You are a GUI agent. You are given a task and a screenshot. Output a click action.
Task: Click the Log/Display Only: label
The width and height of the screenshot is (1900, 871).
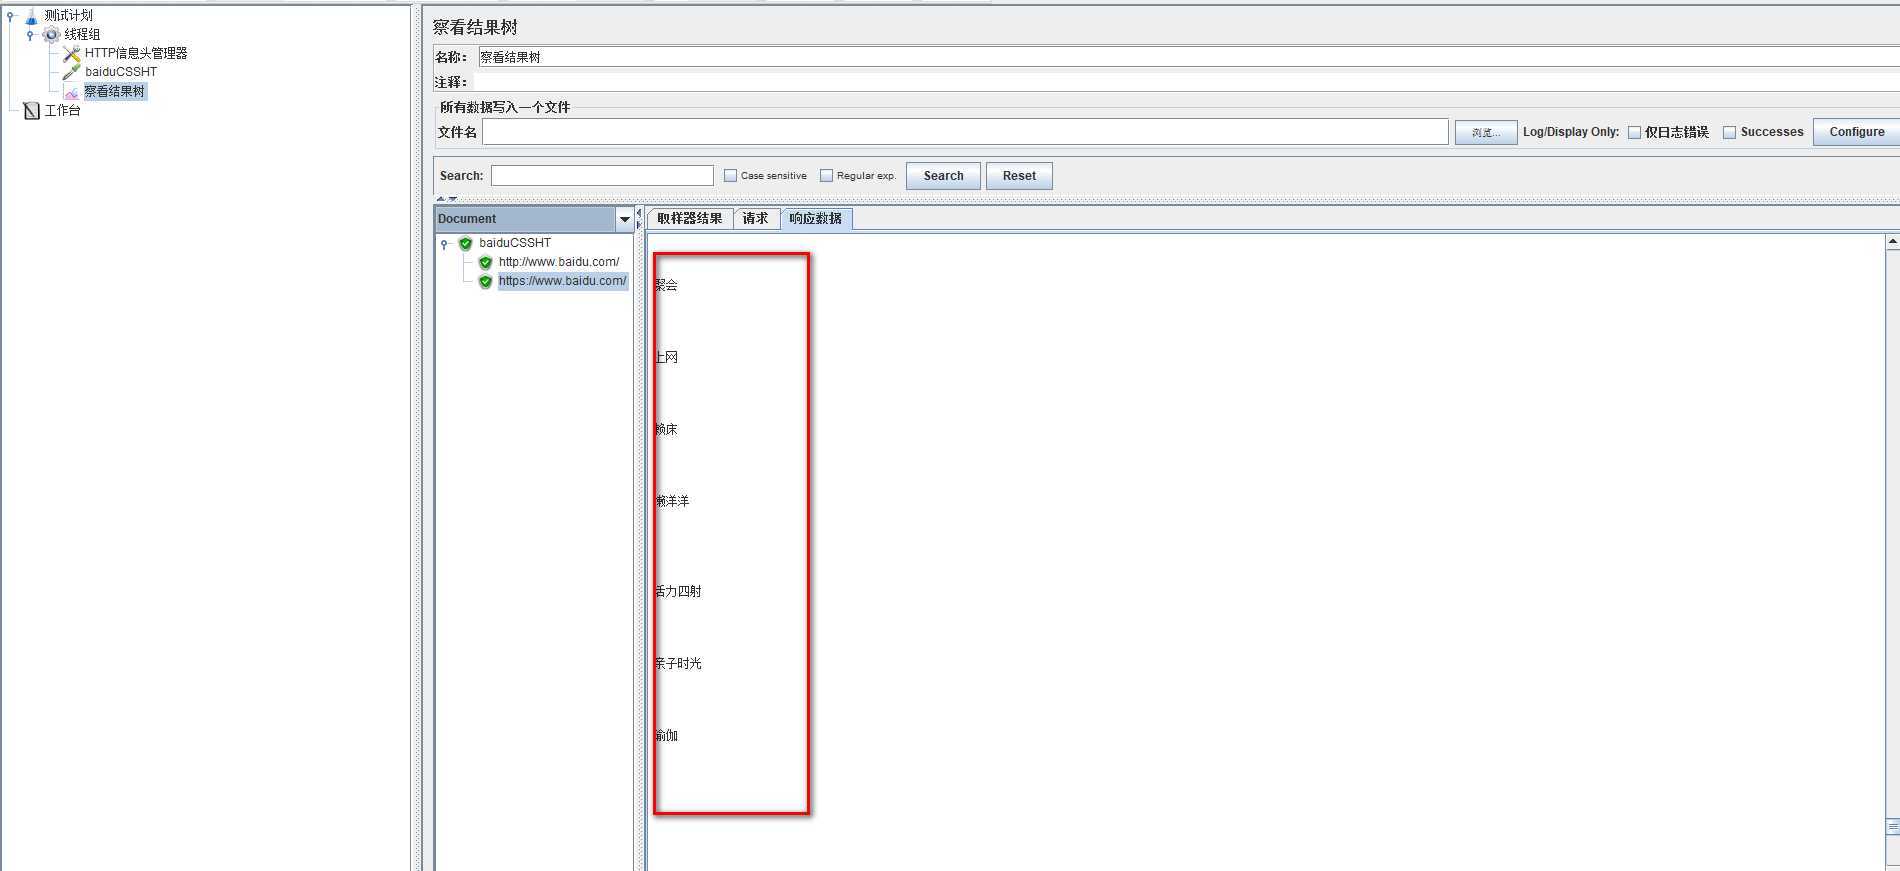(x=1570, y=132)
